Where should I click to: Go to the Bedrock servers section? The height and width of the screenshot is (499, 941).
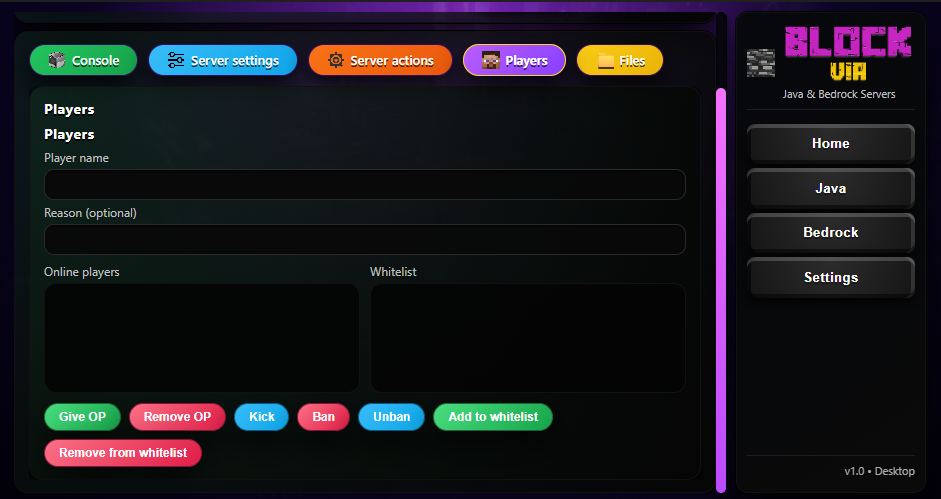coord(830,233)
